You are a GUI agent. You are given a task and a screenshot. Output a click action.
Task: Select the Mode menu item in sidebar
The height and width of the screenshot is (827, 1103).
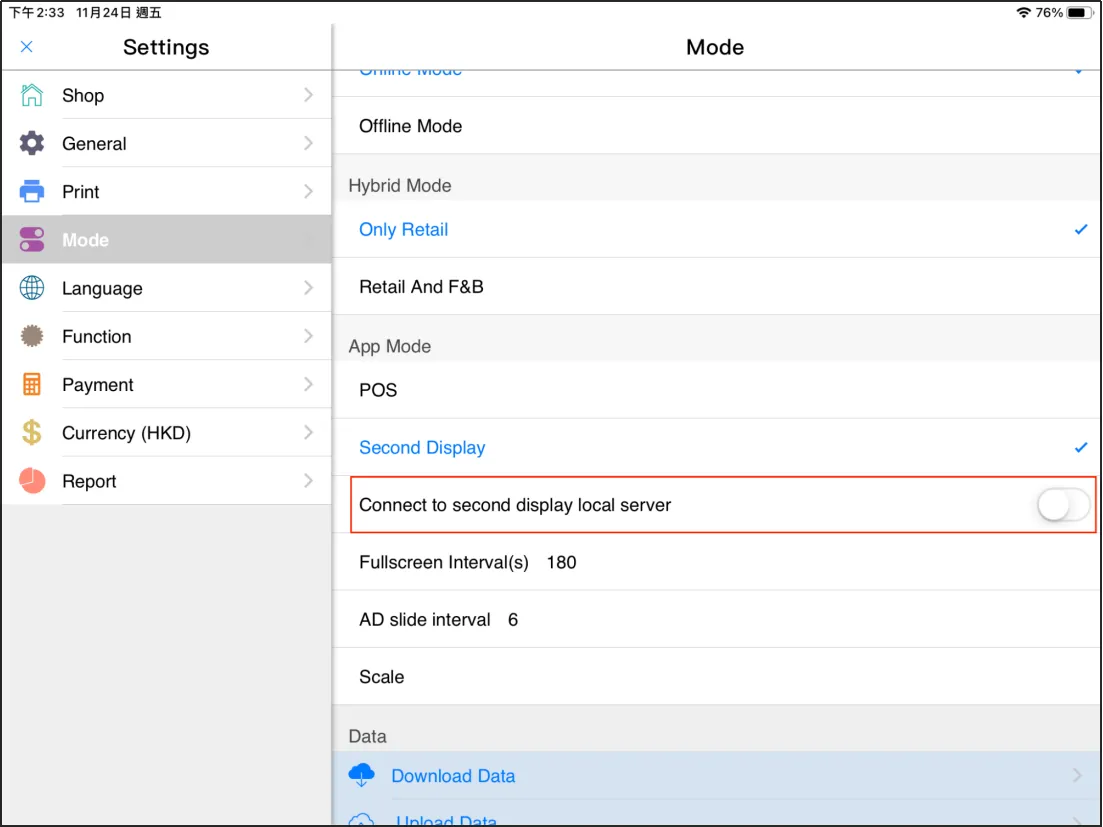(85, 240)
